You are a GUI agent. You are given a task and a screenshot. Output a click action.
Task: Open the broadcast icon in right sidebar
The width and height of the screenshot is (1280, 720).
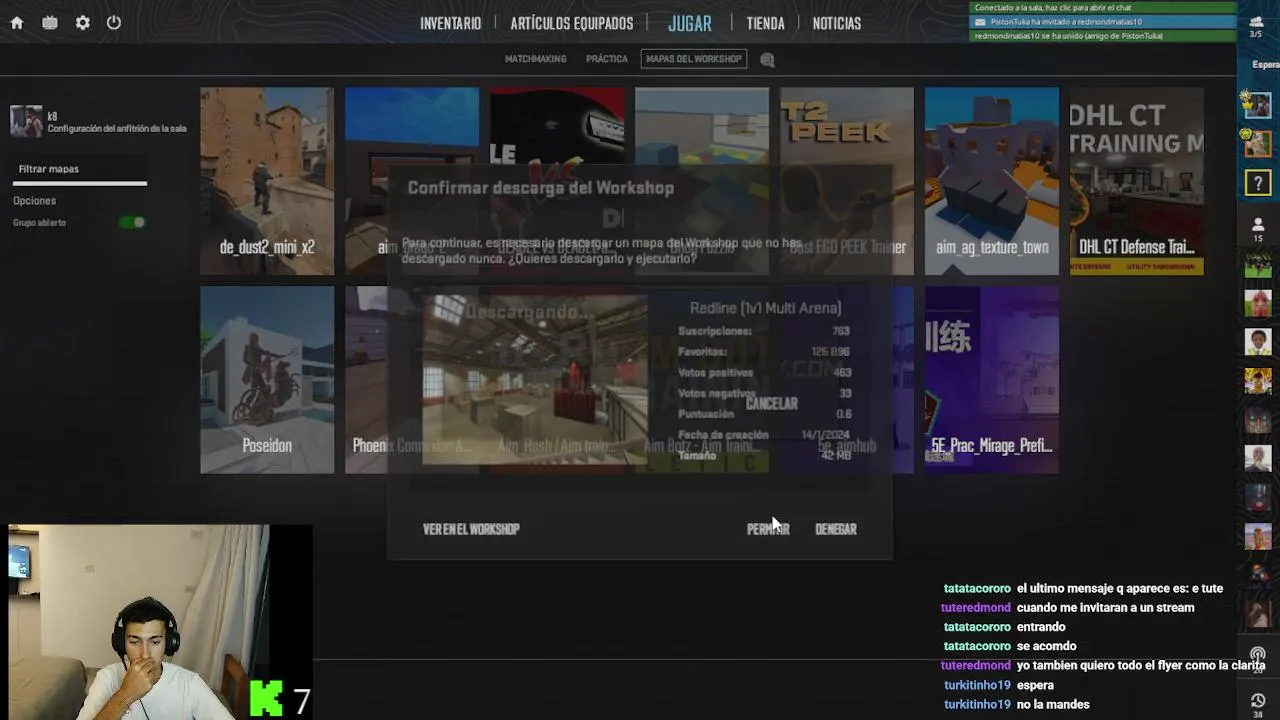point(1258,655)
